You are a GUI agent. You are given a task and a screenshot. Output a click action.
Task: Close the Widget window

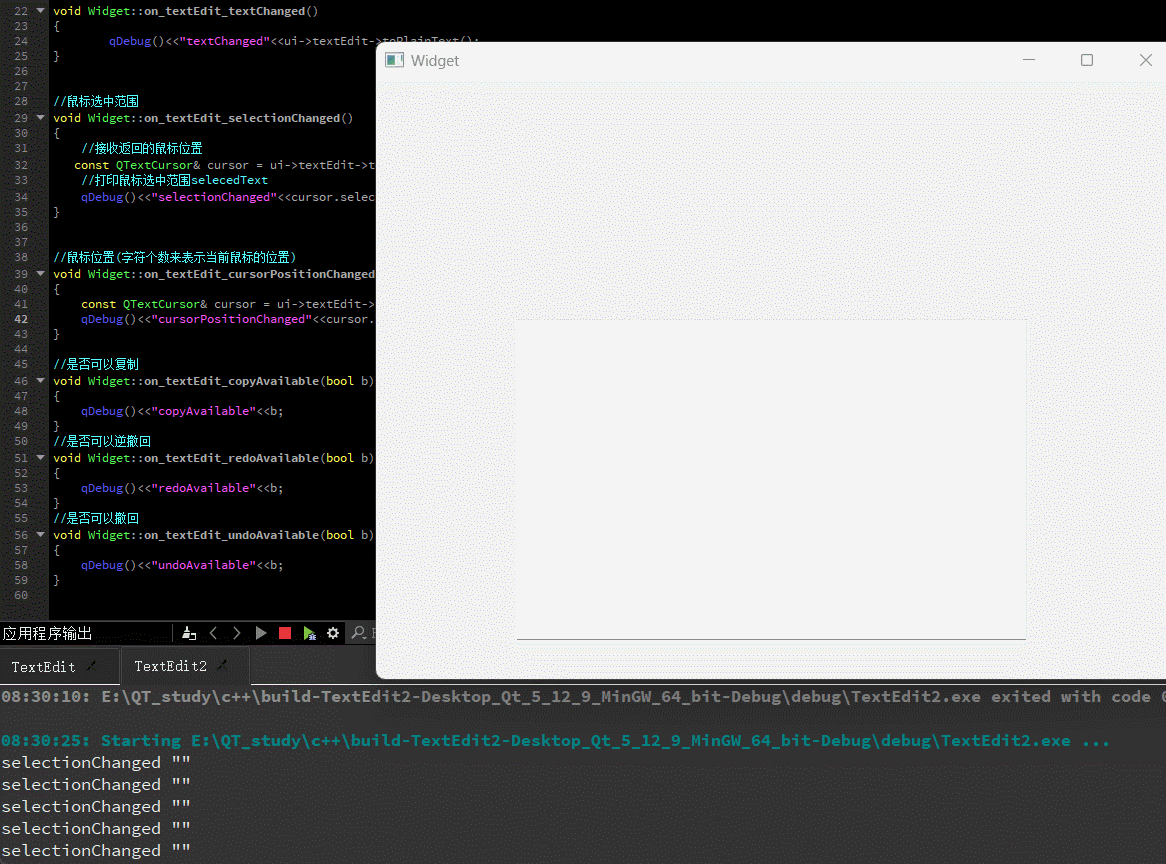[x=1145, y=60]
